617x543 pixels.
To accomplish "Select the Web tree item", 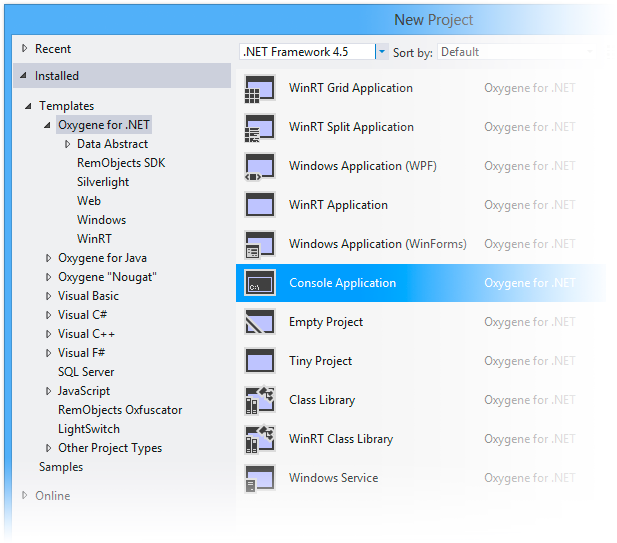I will (x=89, y=201).
